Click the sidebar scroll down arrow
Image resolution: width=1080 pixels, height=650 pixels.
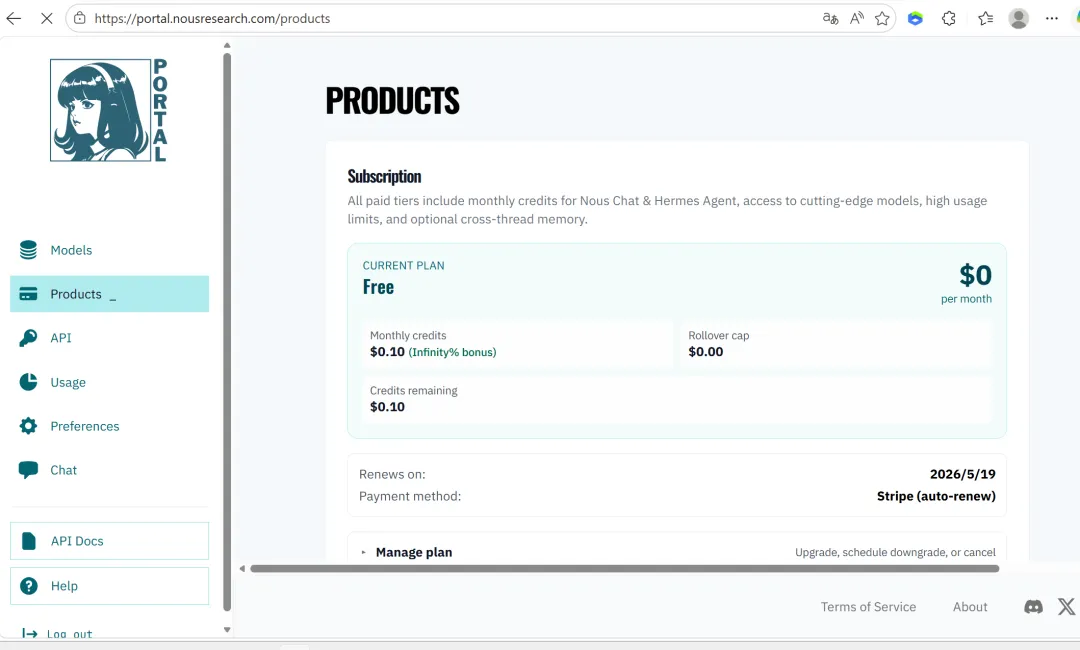pyautogui.click(x=227, y=629)
